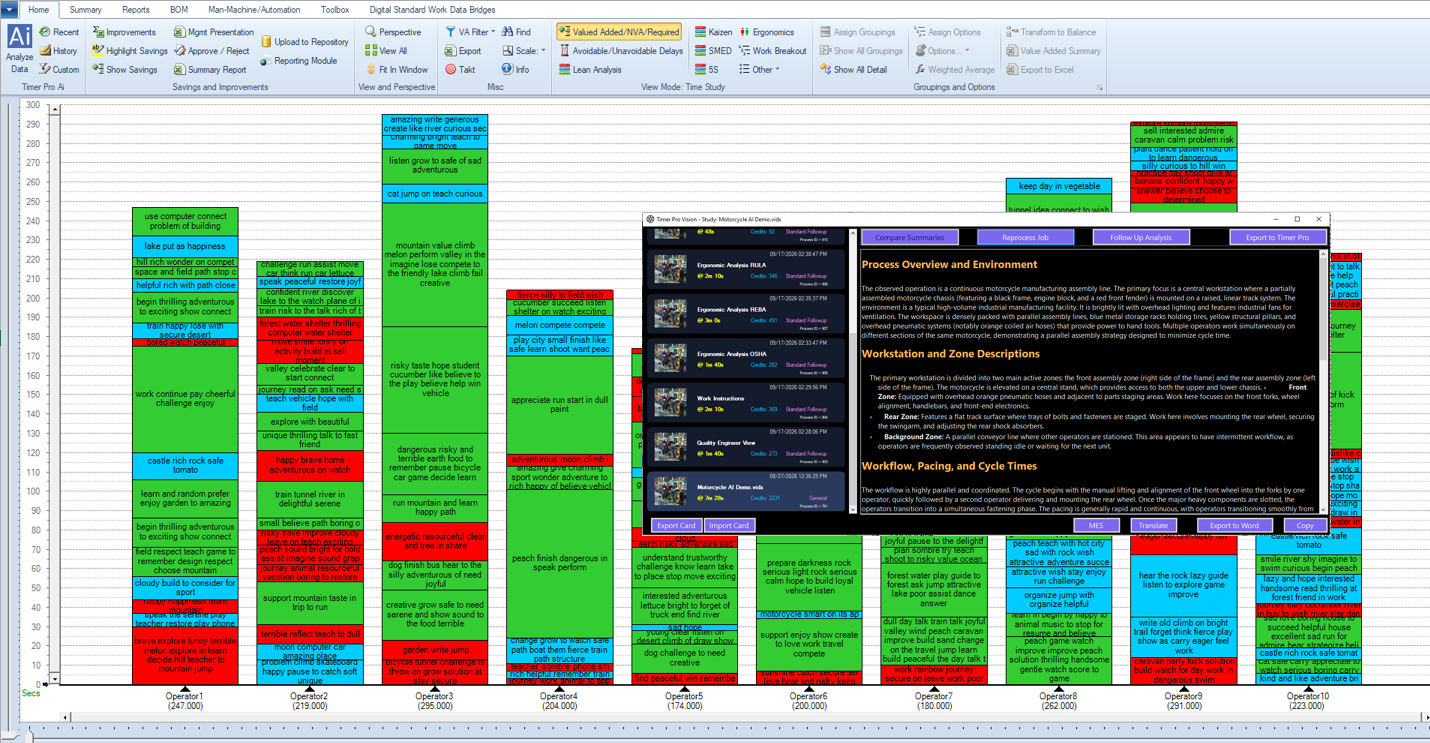
Task: Click Approve / Reject
Action: 211,51
